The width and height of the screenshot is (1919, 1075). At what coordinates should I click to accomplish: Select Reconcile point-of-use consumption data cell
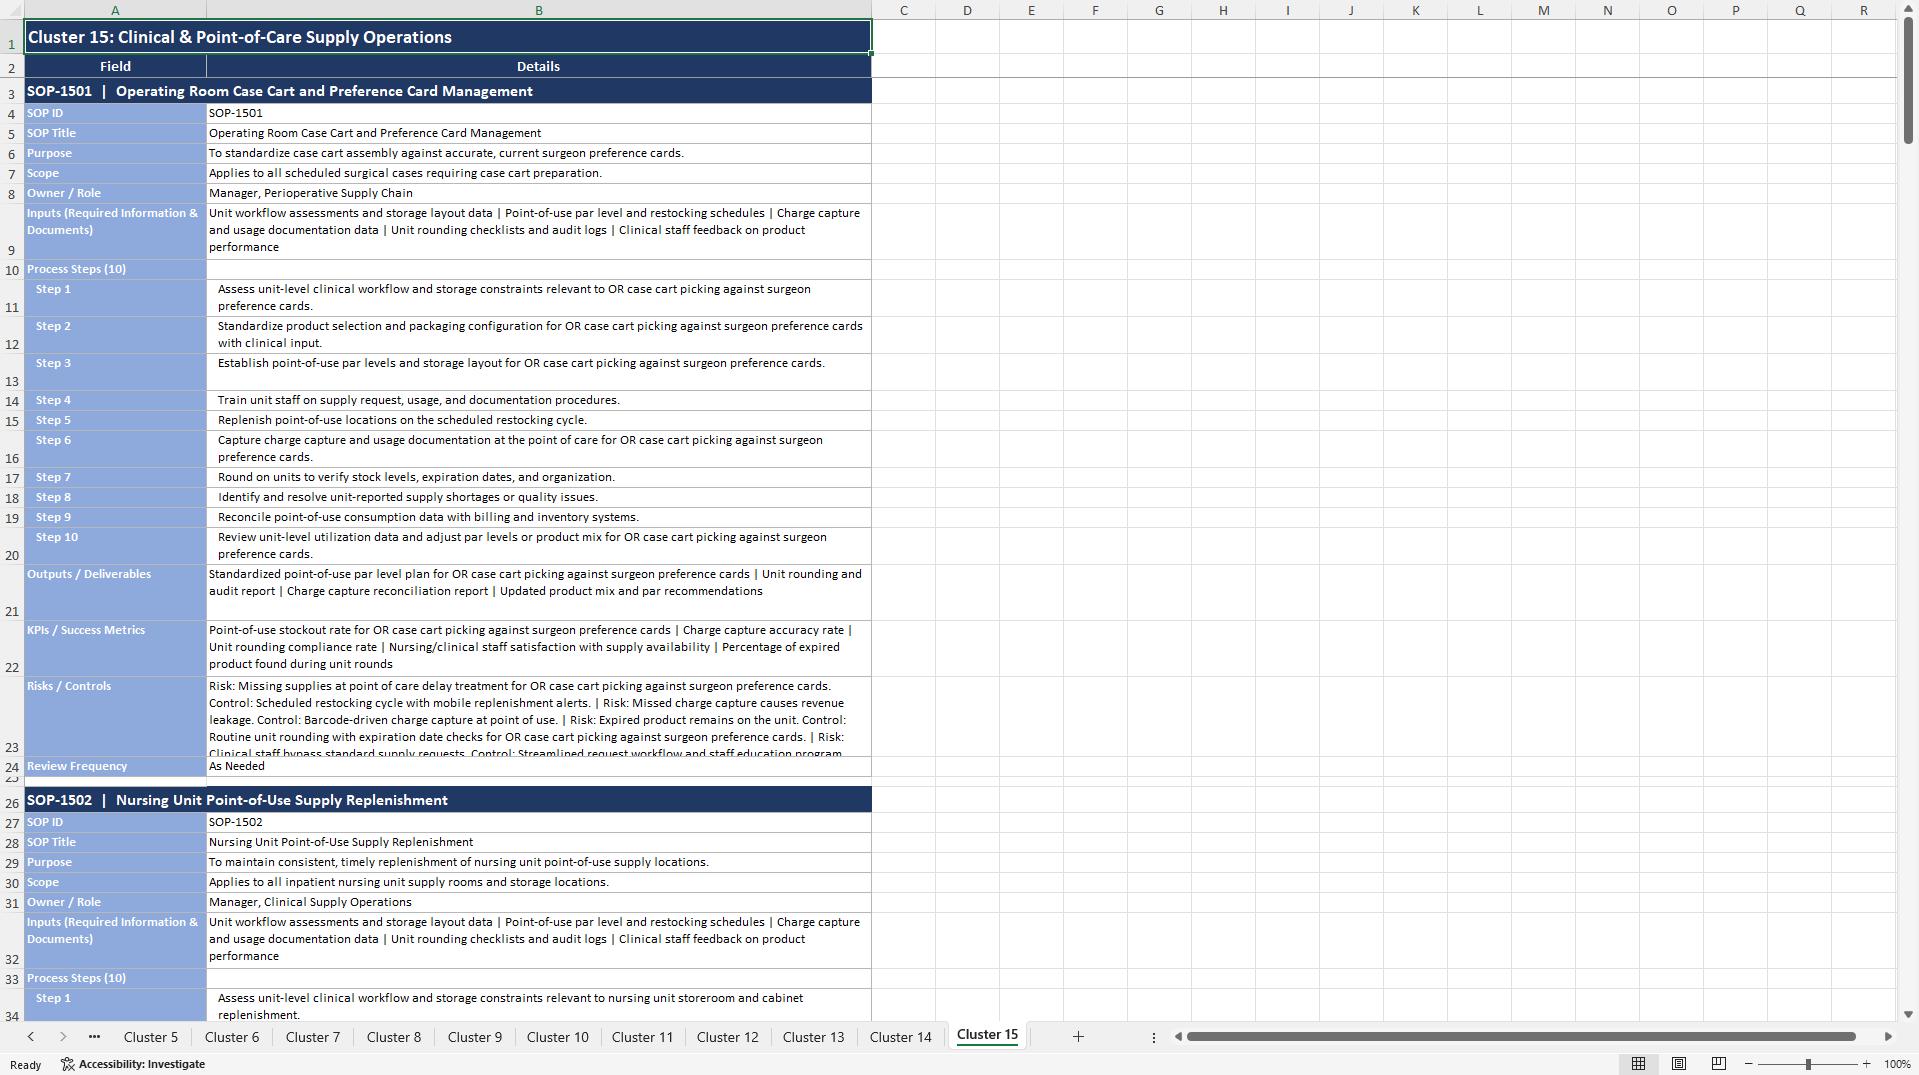pos(539,517)
